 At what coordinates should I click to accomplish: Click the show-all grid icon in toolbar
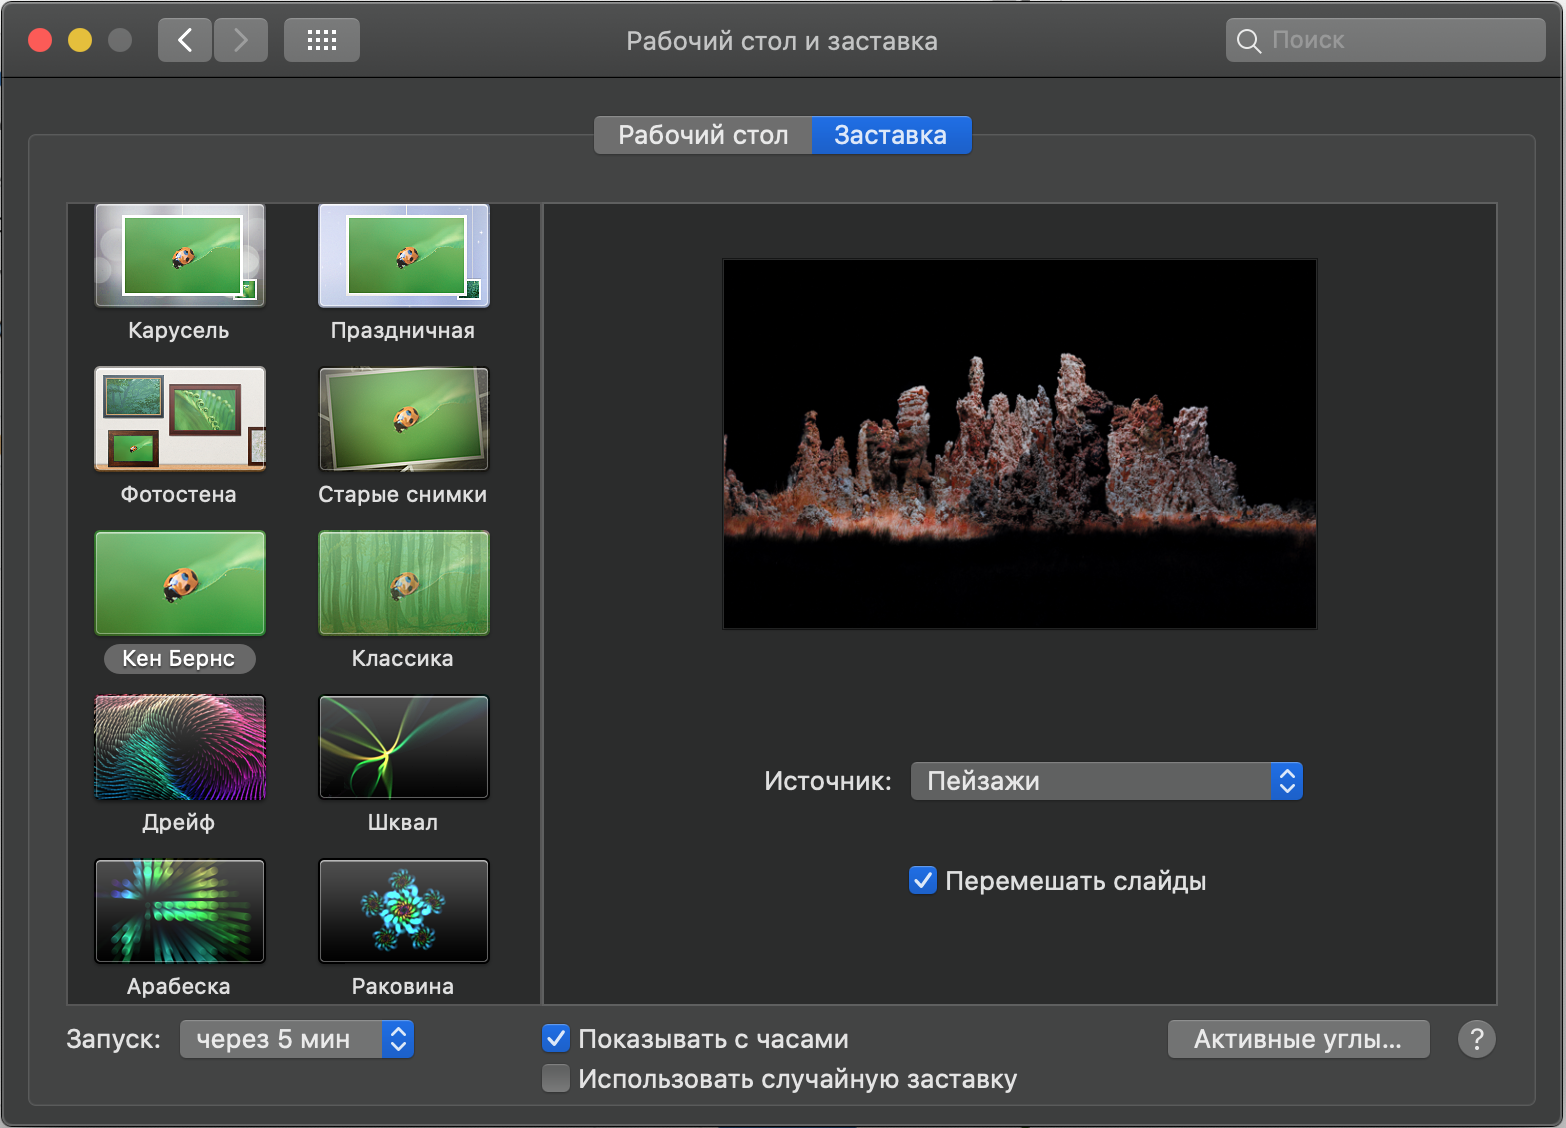tap(321, 41)
